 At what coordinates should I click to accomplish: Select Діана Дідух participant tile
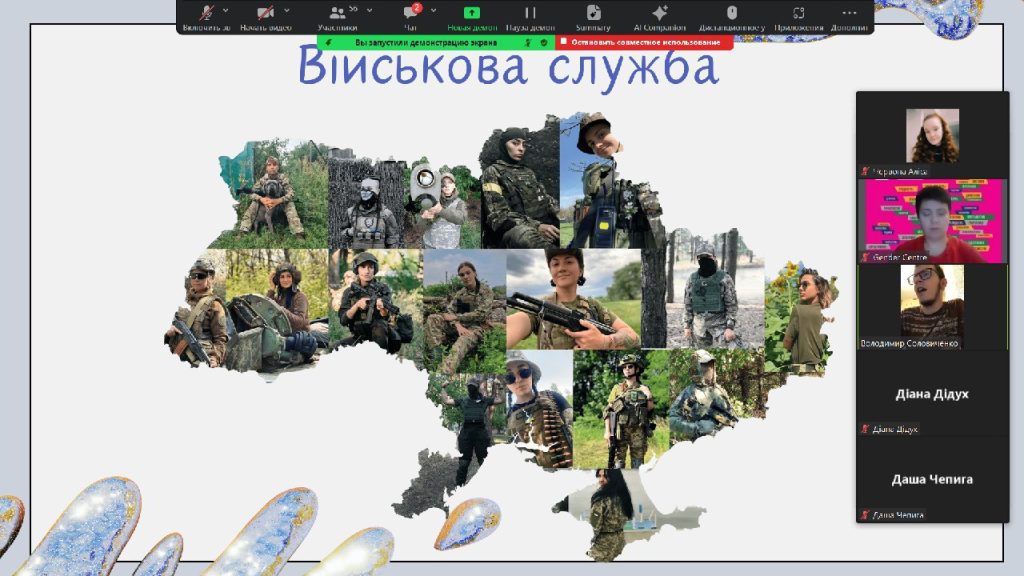tap(933, 394)
